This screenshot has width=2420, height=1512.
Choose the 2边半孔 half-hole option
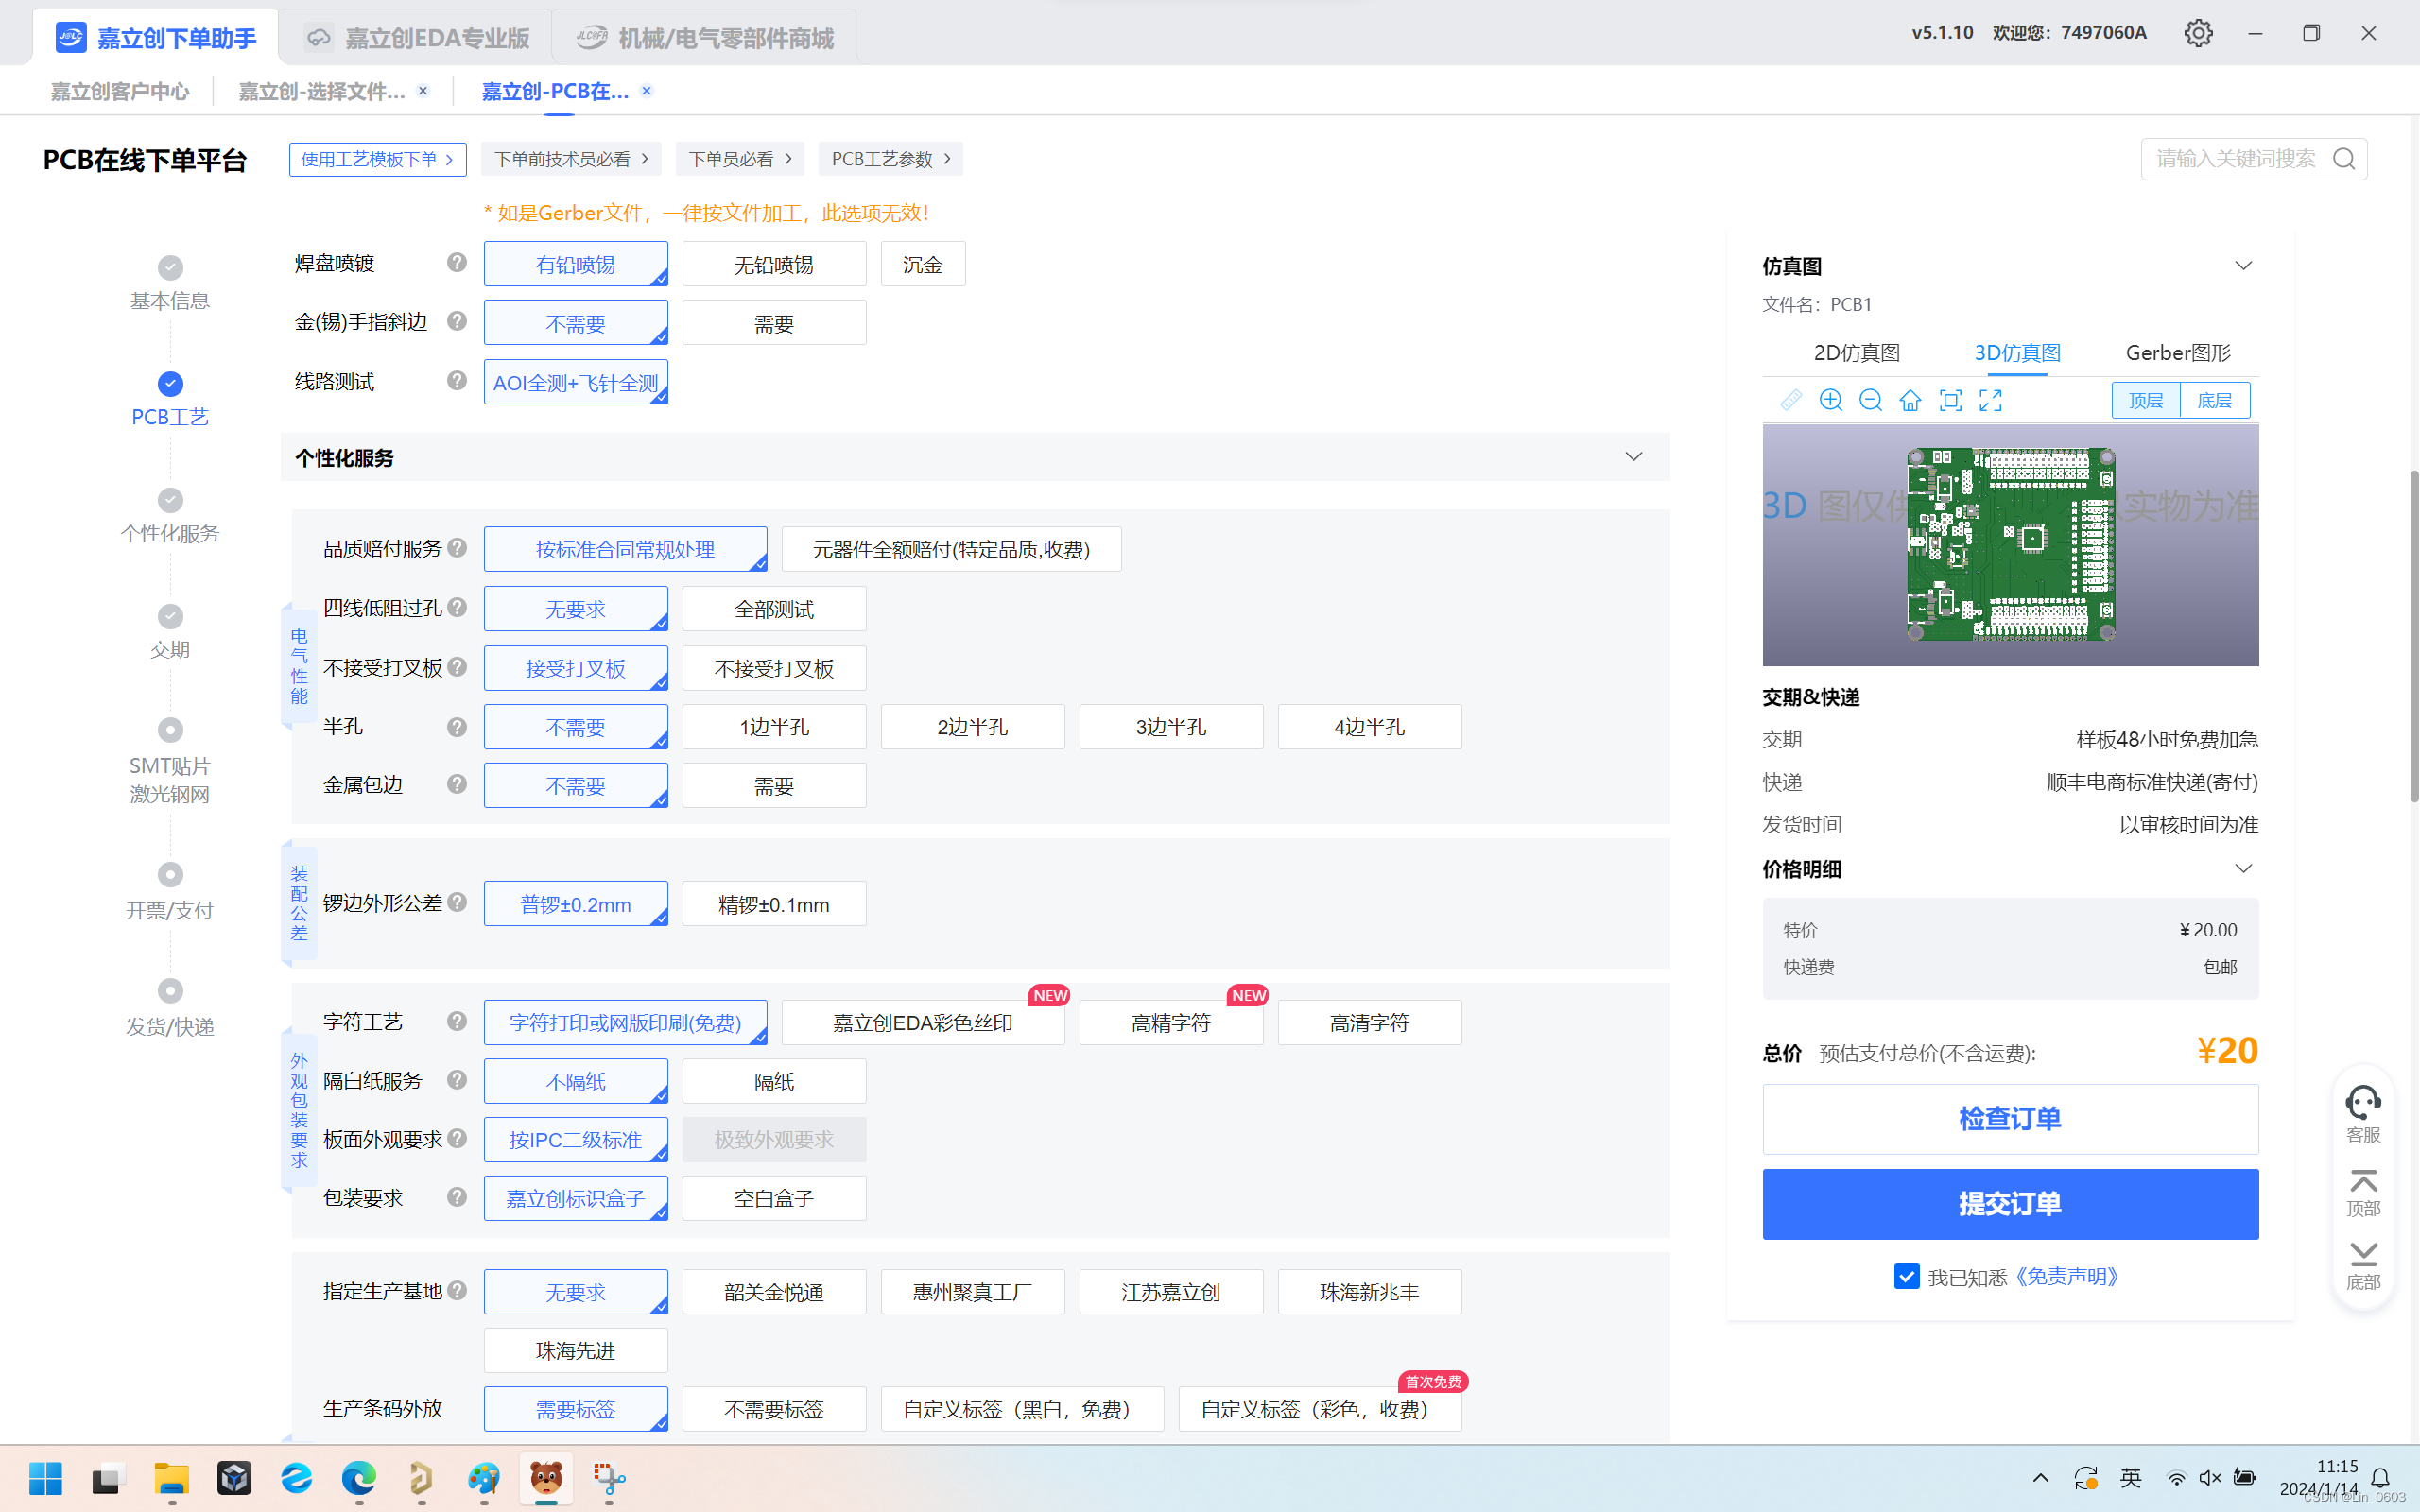(x=972, y=727)
